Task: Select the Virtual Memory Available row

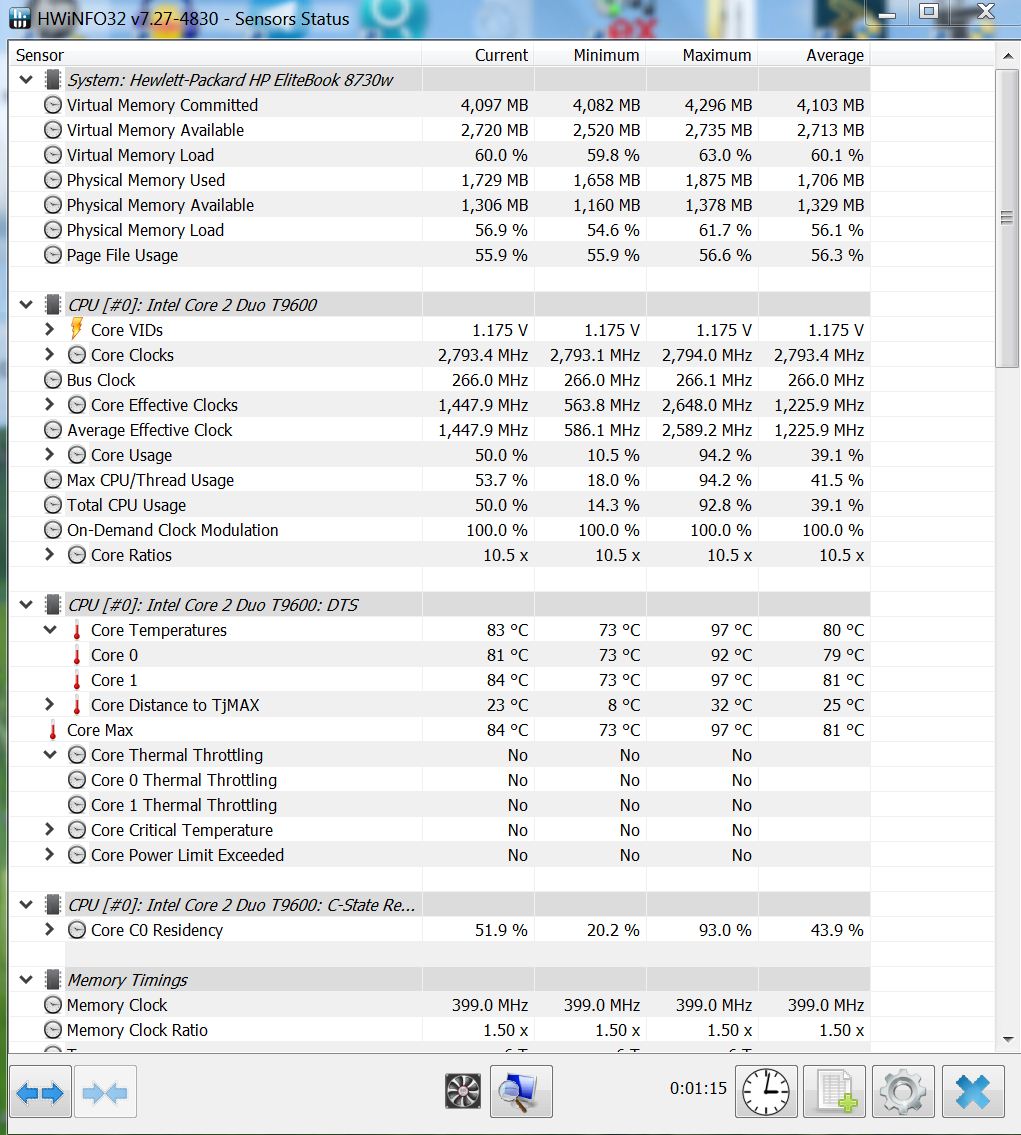Action: (x=439, y=130)
